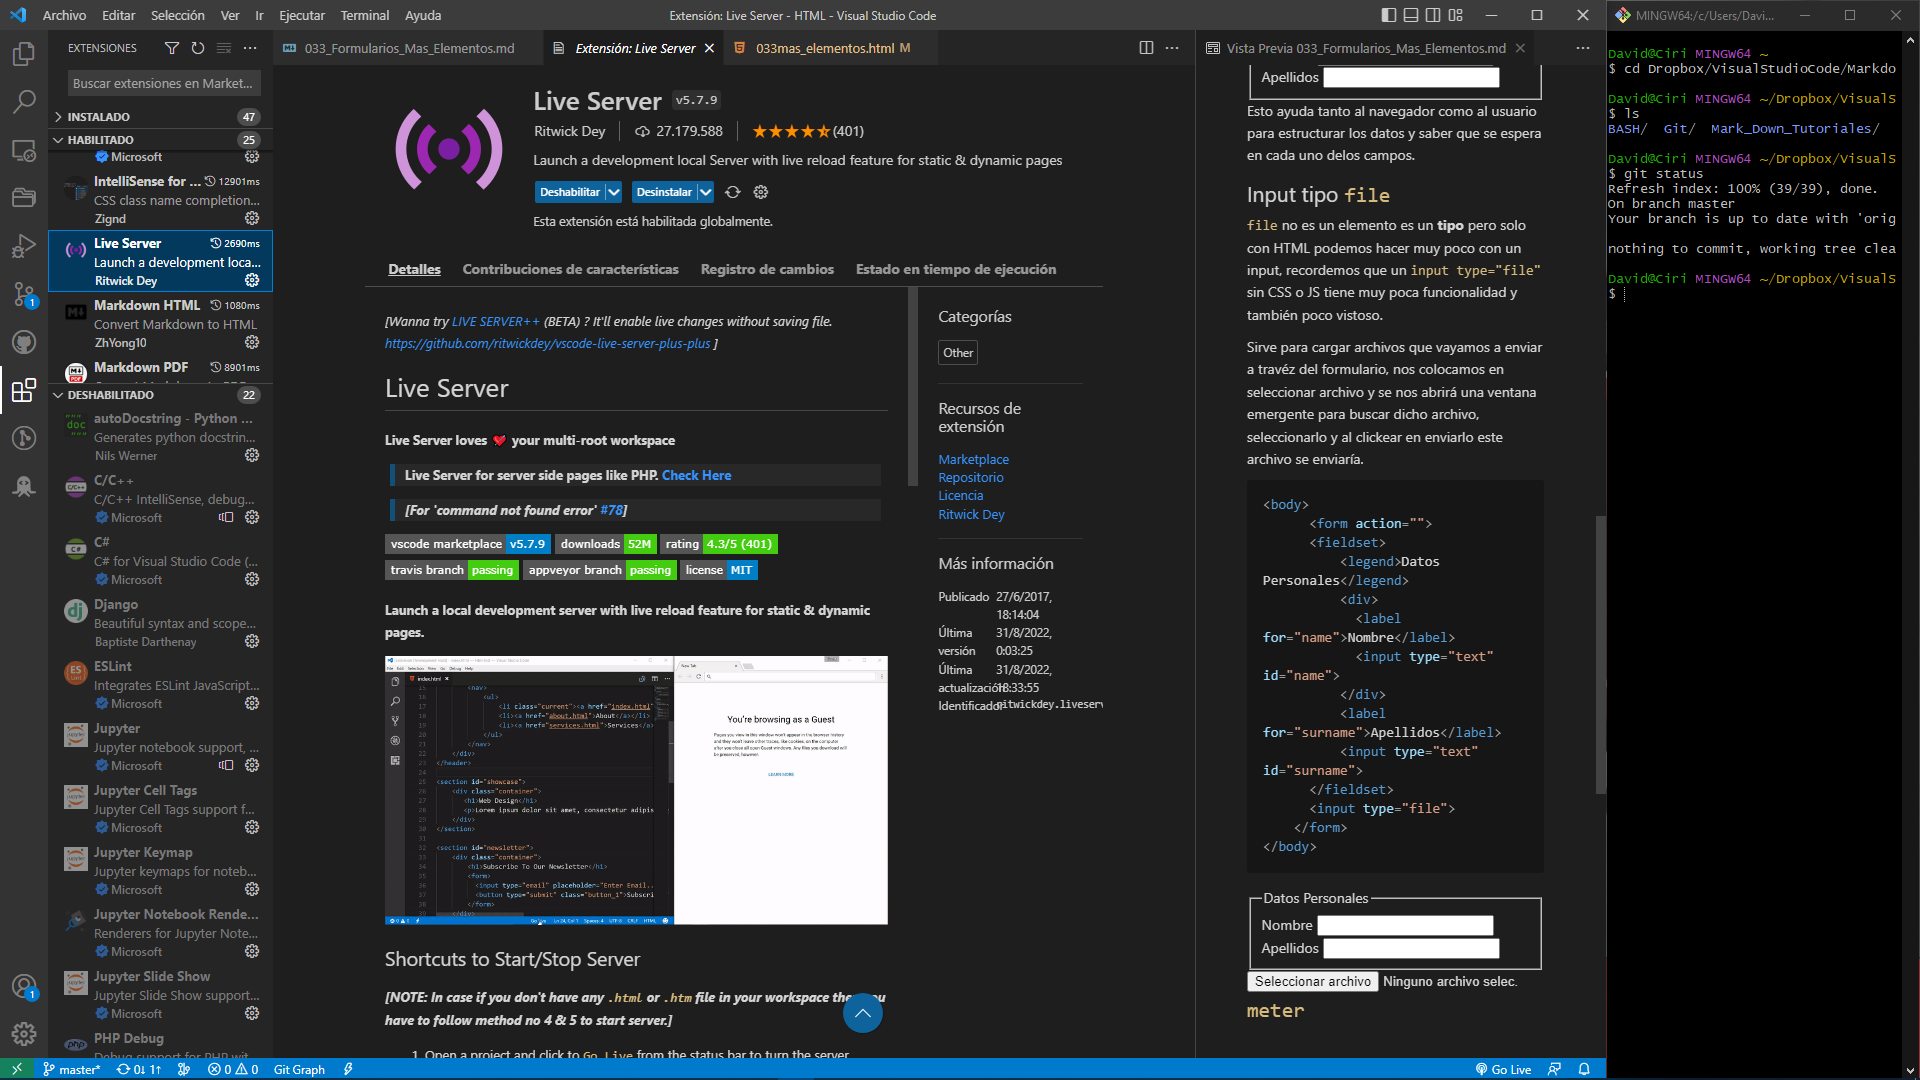The image size is (1920, 1080).
Task: Collapse the HABILITADO extensions section
Action: point(57,140)
